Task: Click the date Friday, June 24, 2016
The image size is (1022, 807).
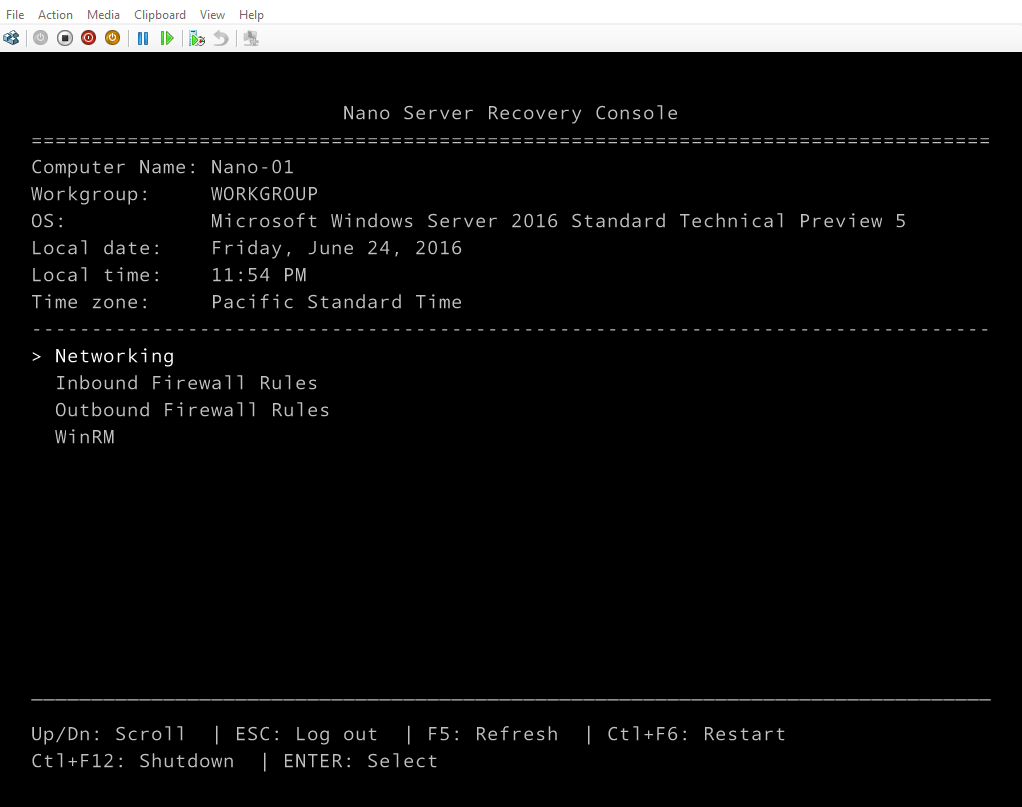Action: pos(336,248)
